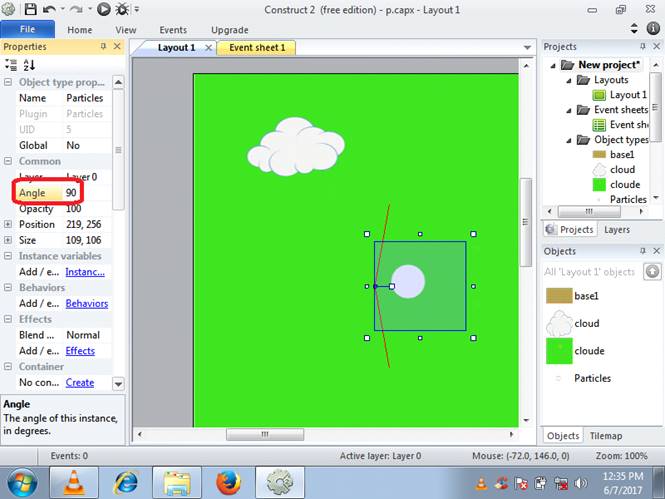Open VLC from the taskbar
665x499 pixels.
pos(74,482)
